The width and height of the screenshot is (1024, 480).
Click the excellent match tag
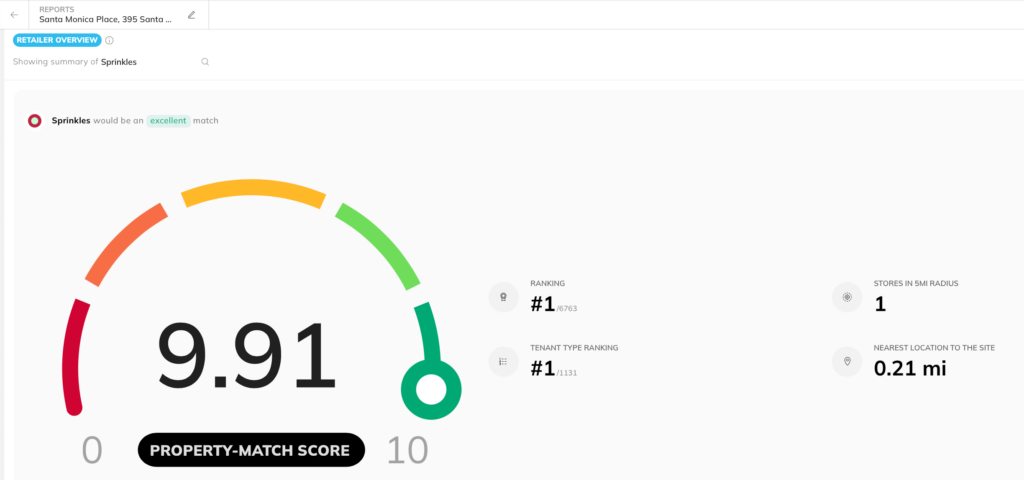[168, 121]
